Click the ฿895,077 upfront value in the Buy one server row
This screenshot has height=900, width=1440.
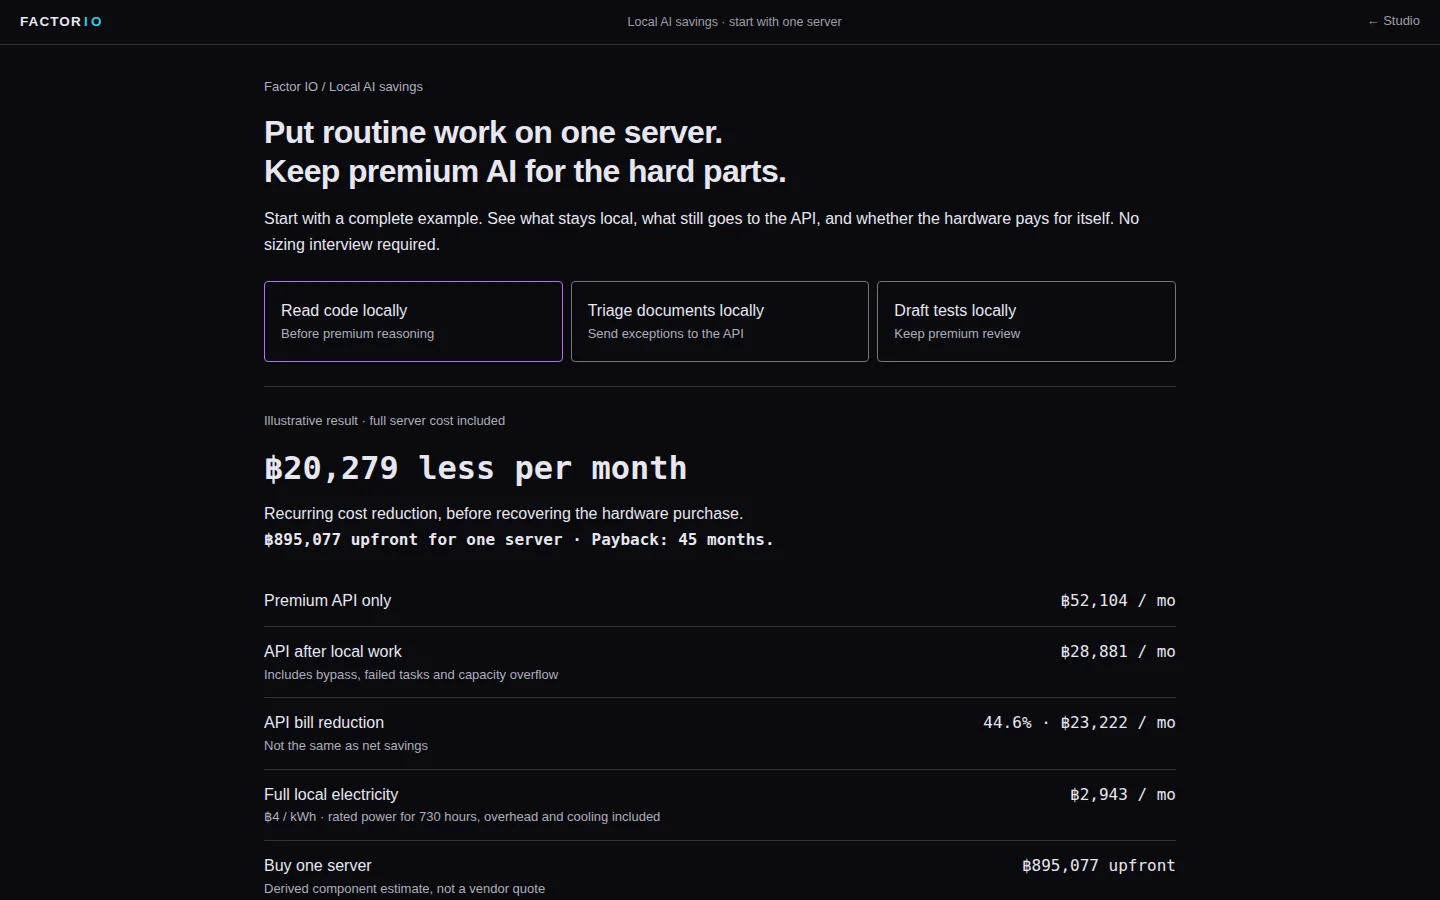(1099, 865)
